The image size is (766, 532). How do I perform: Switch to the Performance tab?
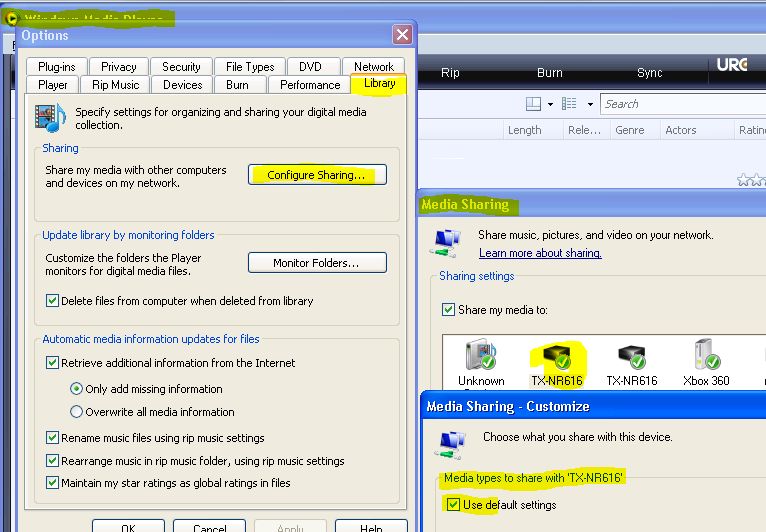click(310, 85)
